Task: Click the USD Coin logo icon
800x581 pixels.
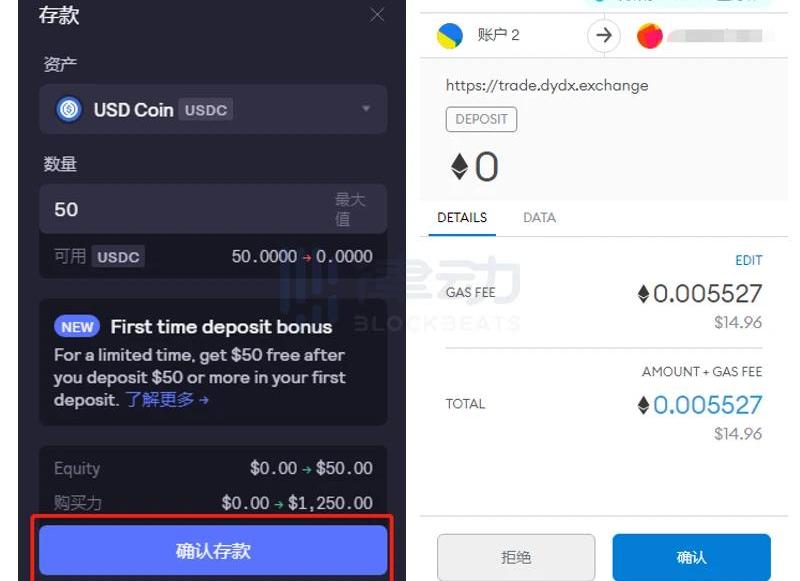Action: coord(69,109)
